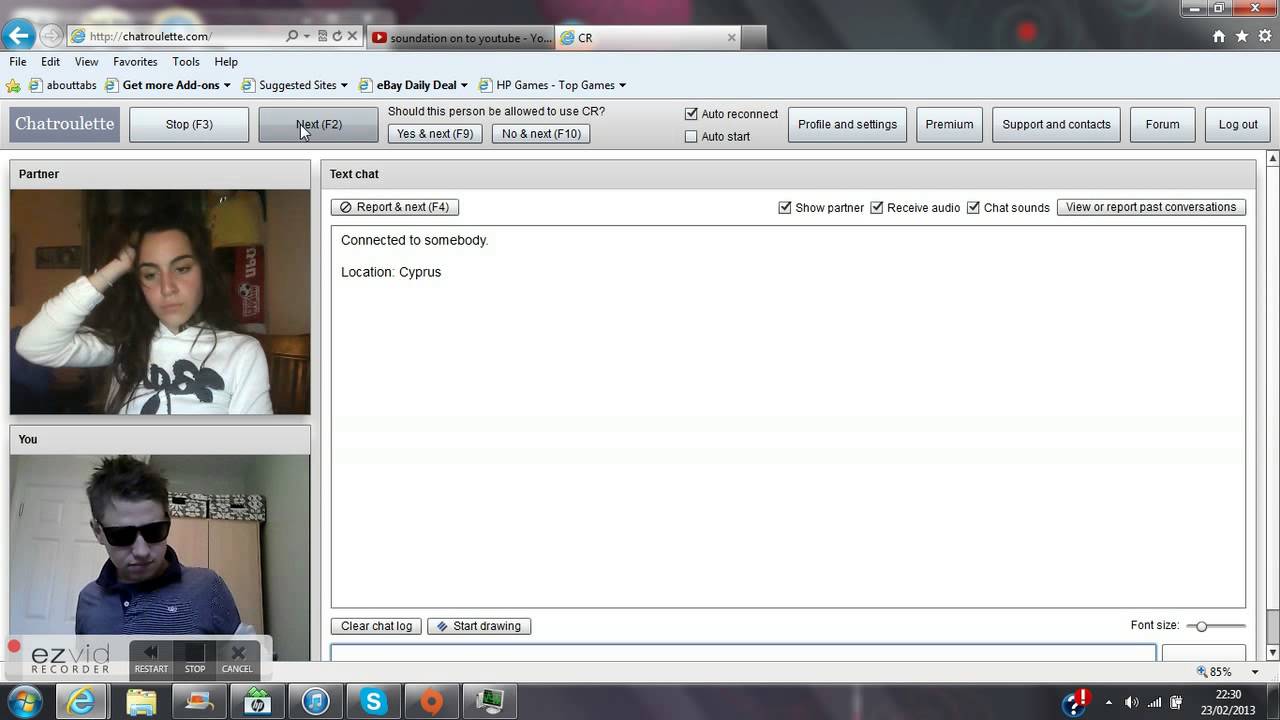Open the Edit menu
This screenshot has width=1280, height=720.
click(x=51, y=61)
